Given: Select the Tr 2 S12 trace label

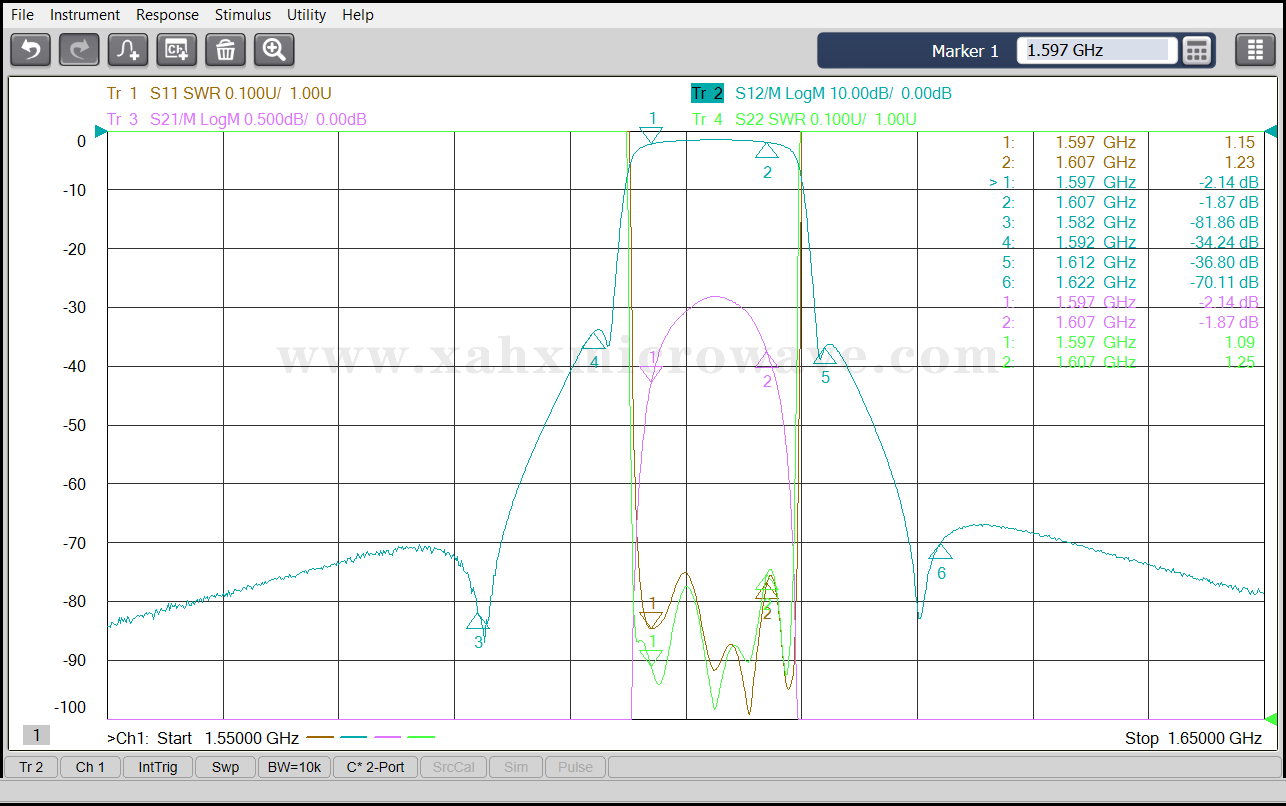Looking at the screenshot, I should [821, 93].
